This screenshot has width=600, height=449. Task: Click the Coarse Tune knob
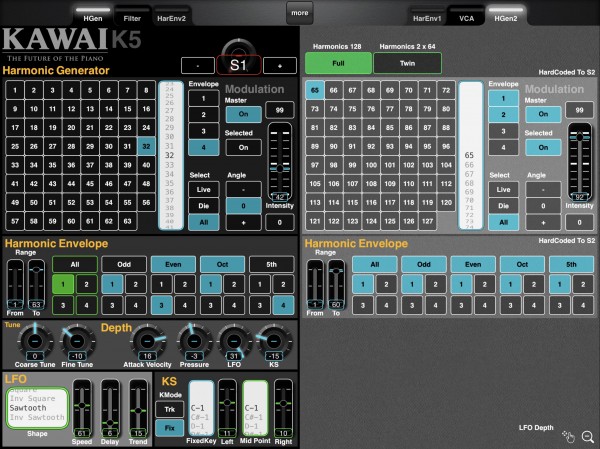pyautogui.click(x=35, y=340)
